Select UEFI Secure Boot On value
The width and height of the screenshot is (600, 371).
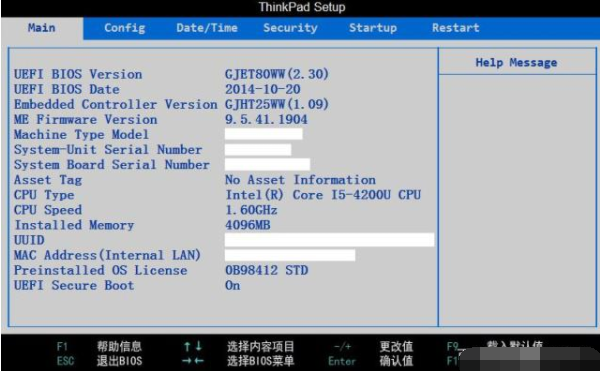point(233,285)
